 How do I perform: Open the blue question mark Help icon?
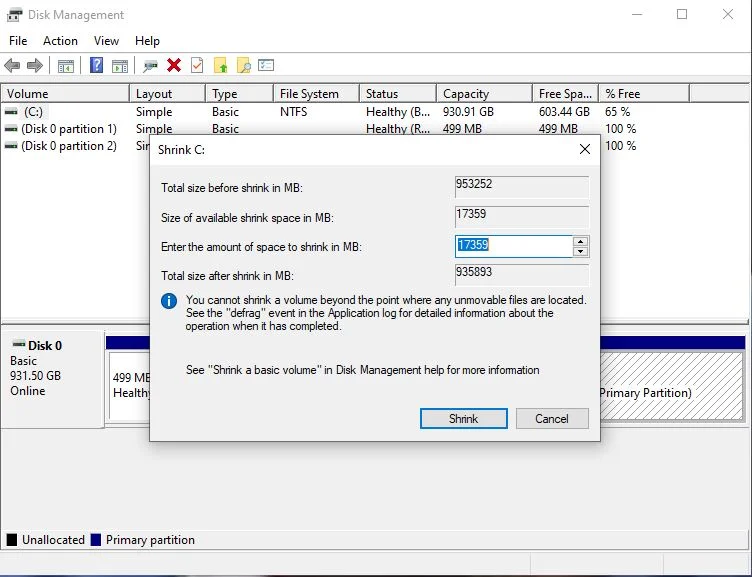pos(96,65)
